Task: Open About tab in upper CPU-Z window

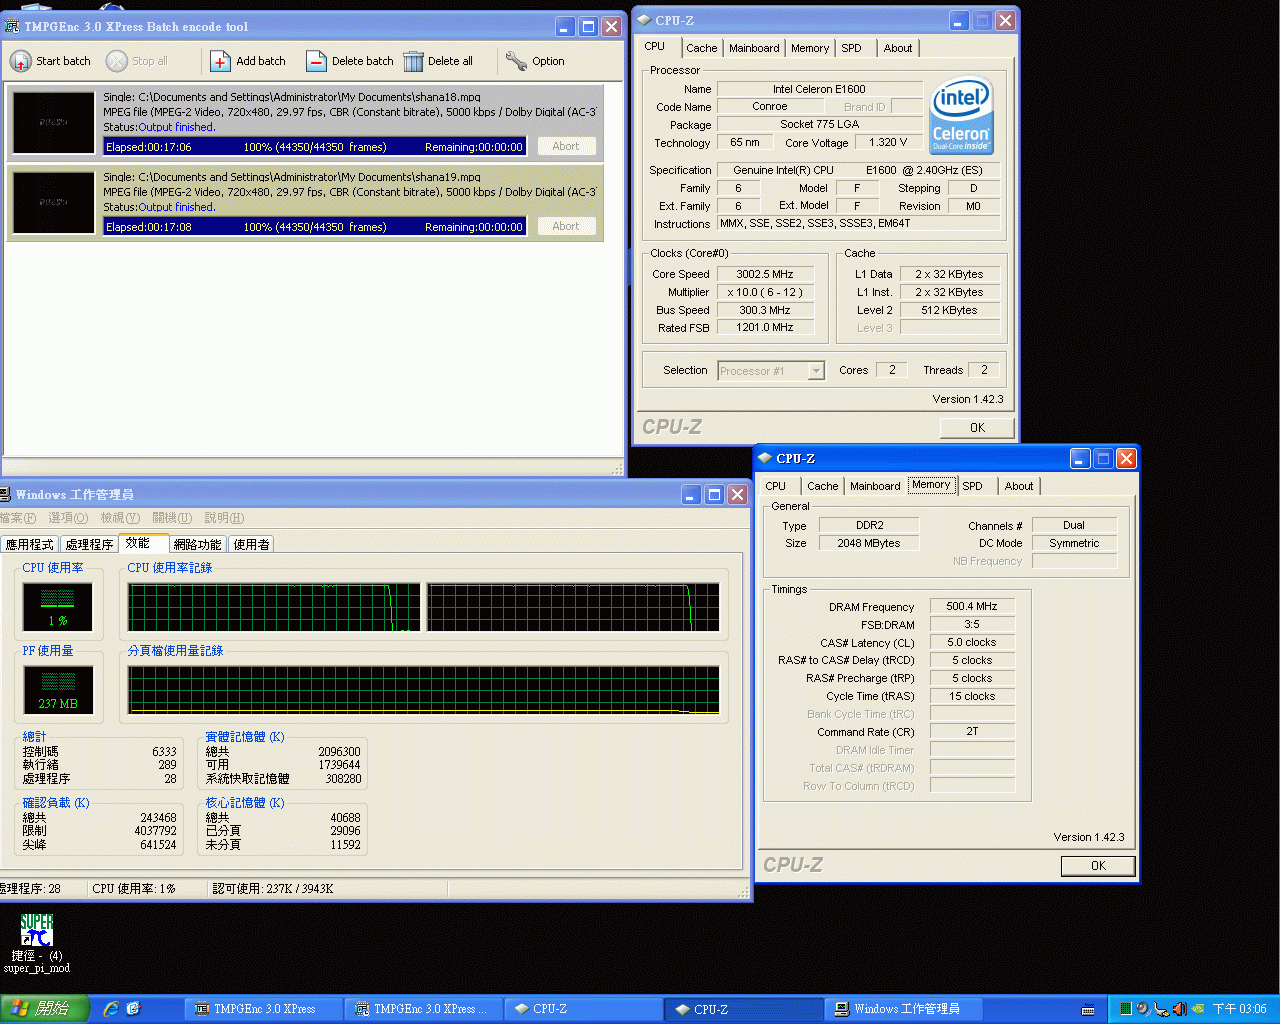Action: point(898,48)
